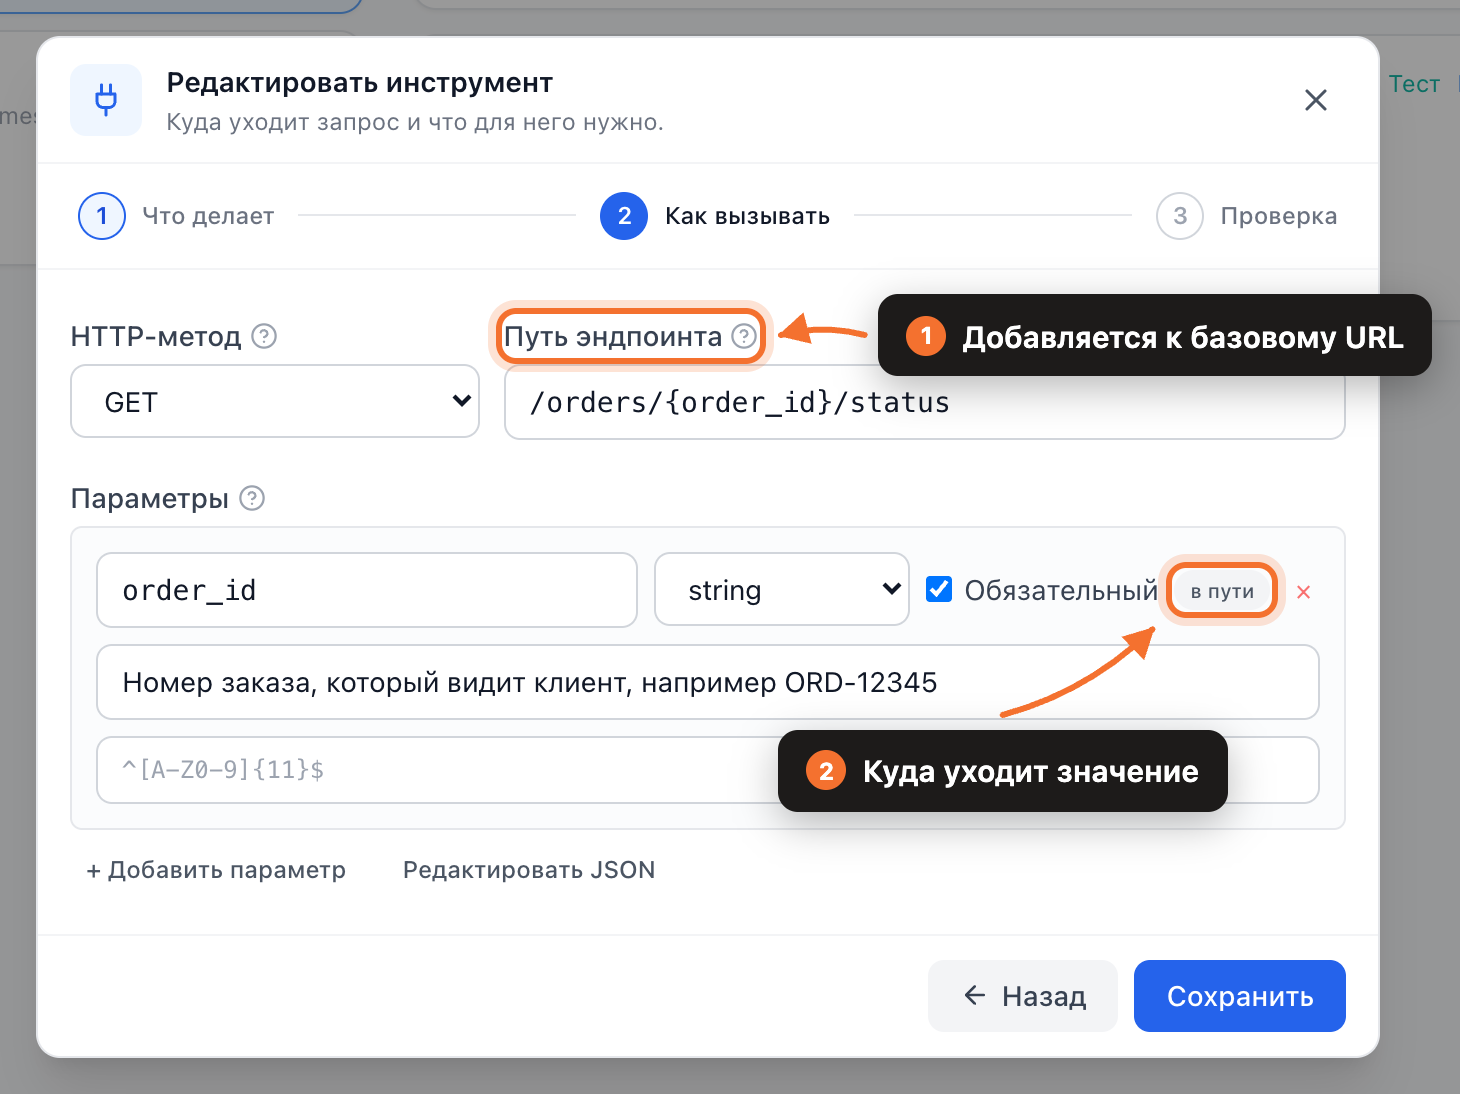1460x1094 pixels.
Task: Open the string type dropdown
Action: (x=782, y=590)
